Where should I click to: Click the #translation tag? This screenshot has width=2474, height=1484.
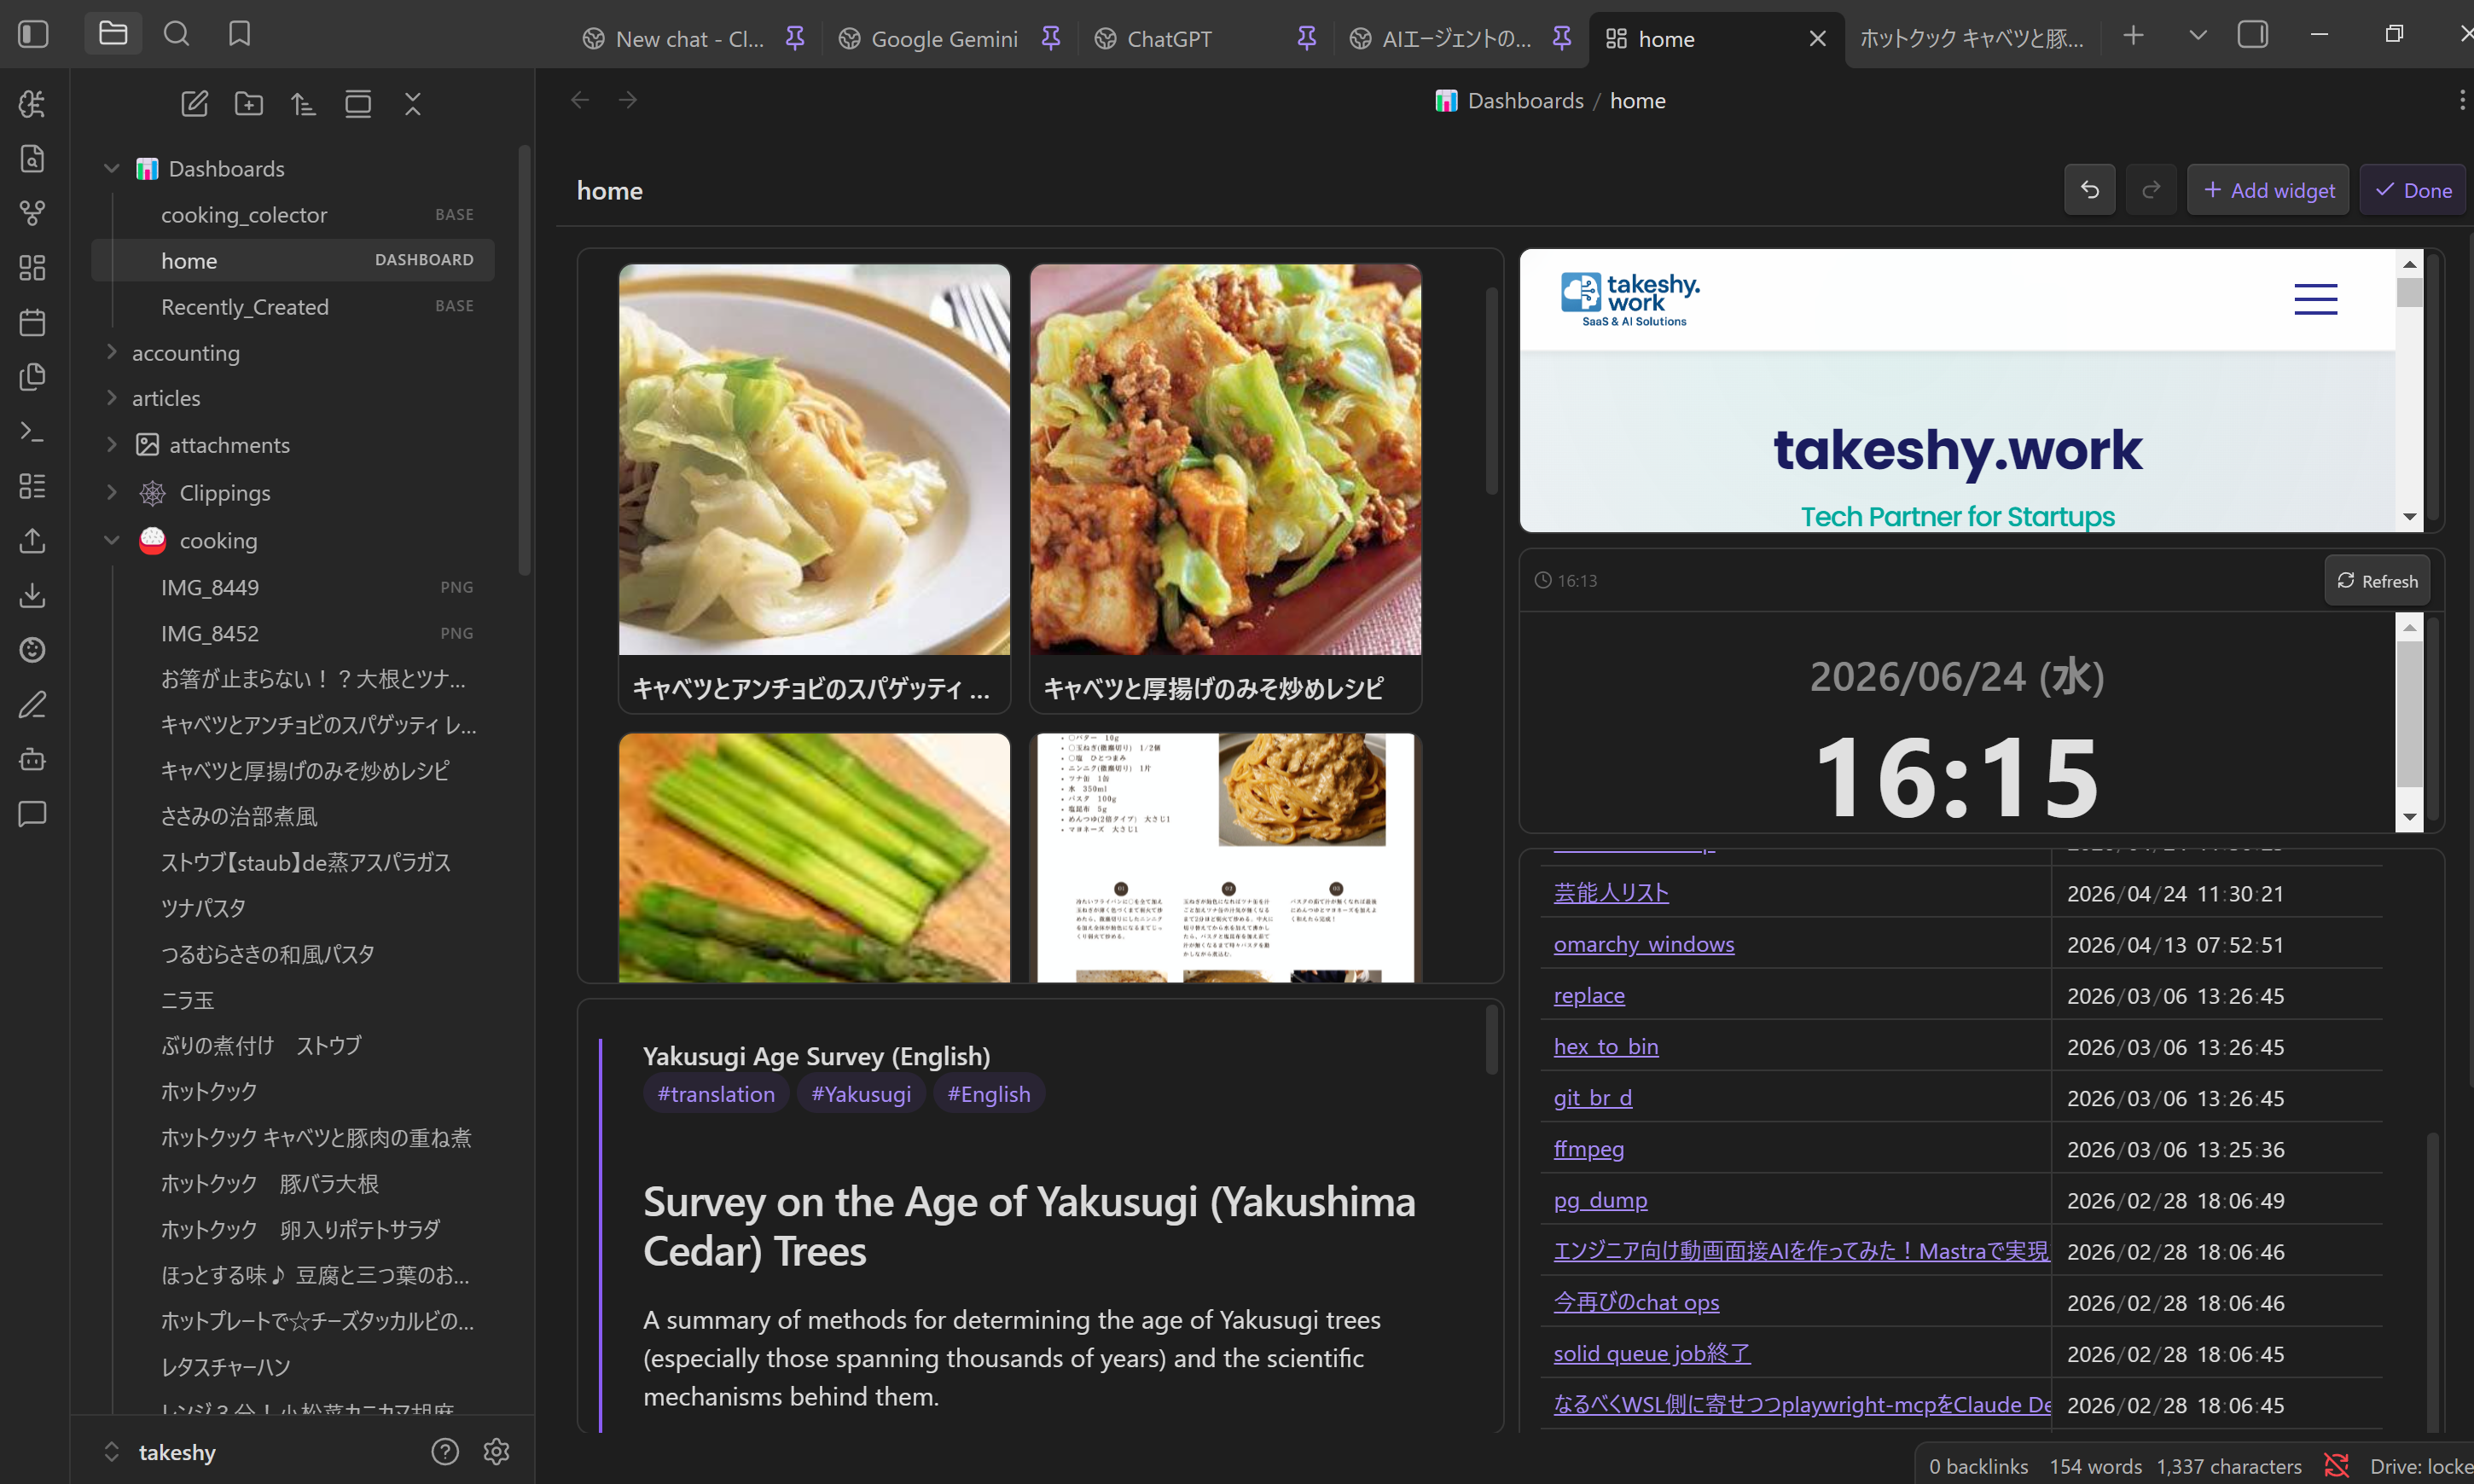(x=716, y=1094)
